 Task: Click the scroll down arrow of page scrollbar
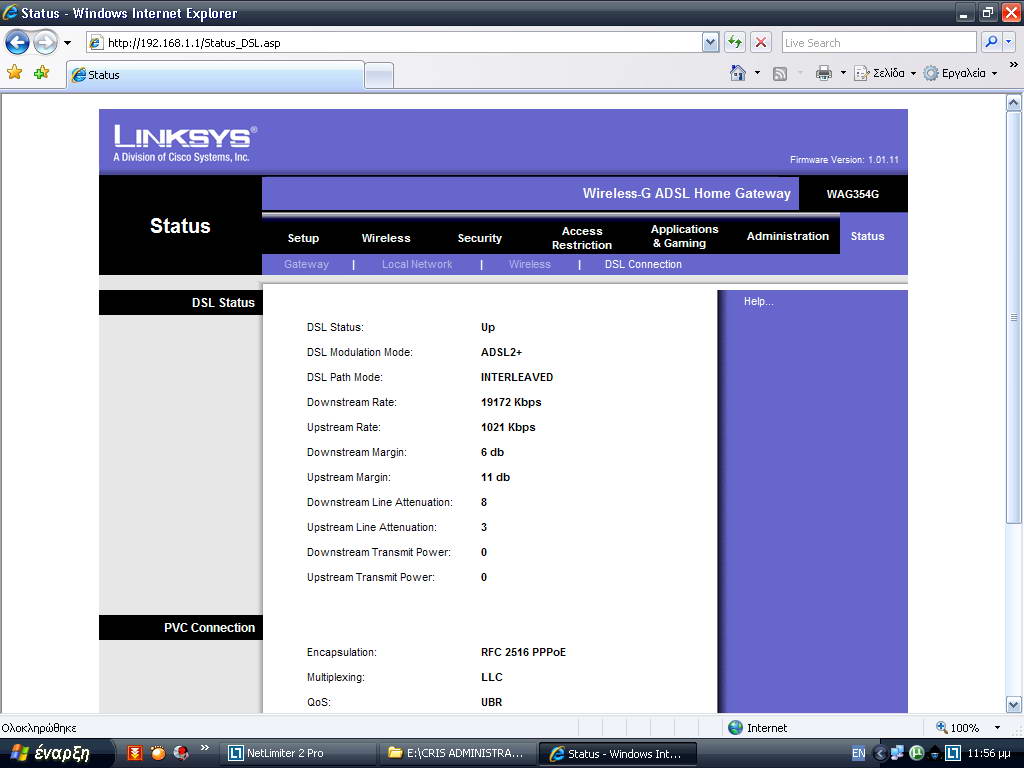point(1014,705)
